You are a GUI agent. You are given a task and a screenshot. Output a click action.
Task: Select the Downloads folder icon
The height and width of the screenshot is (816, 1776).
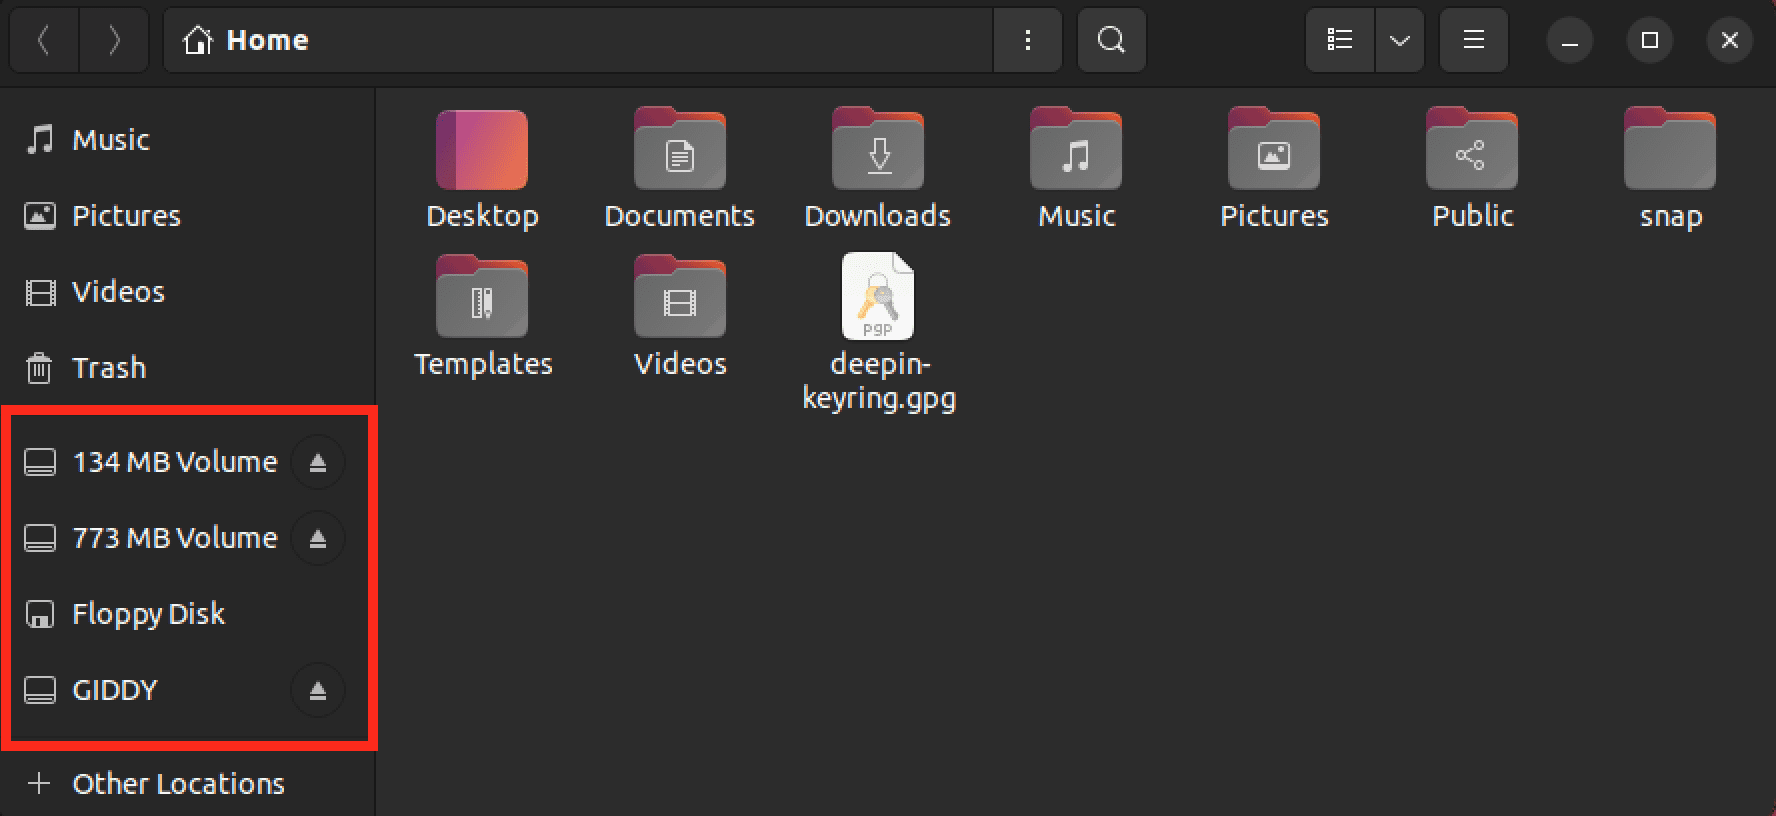tap(878, 150)
